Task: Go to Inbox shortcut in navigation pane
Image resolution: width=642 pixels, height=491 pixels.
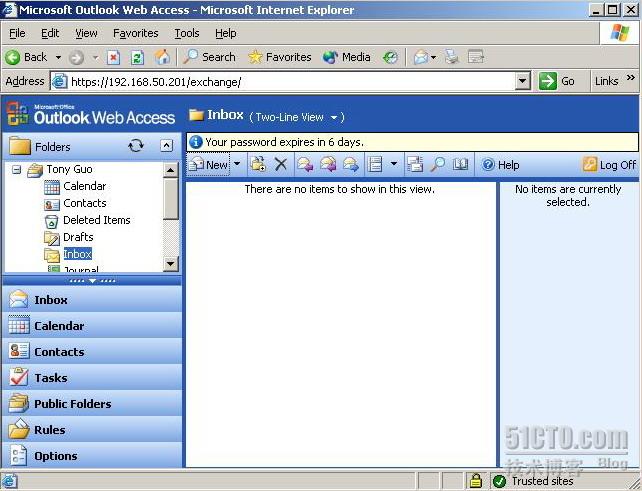Action: coord(92,300)
